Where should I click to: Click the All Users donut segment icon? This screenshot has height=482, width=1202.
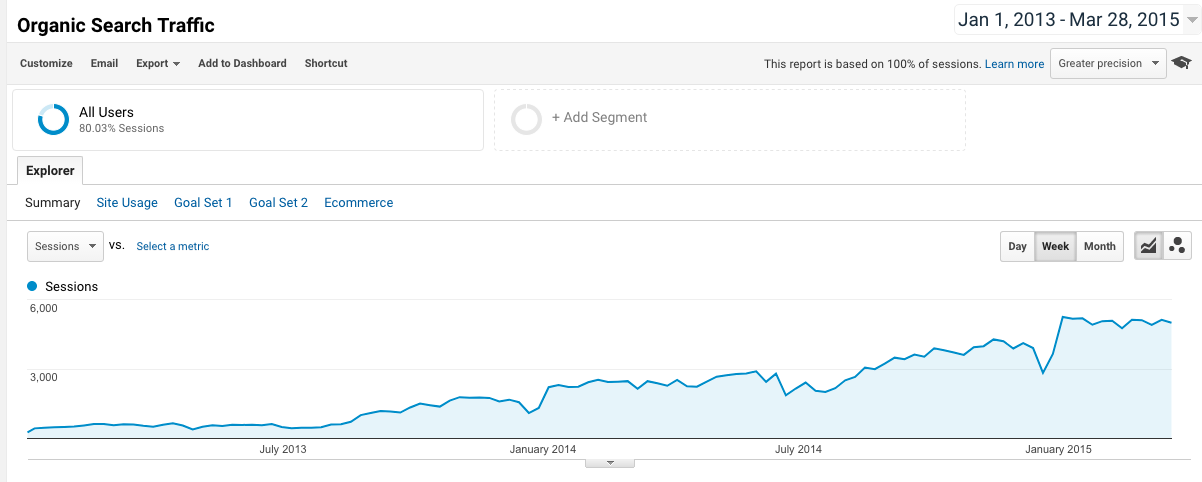coord(53,119)
